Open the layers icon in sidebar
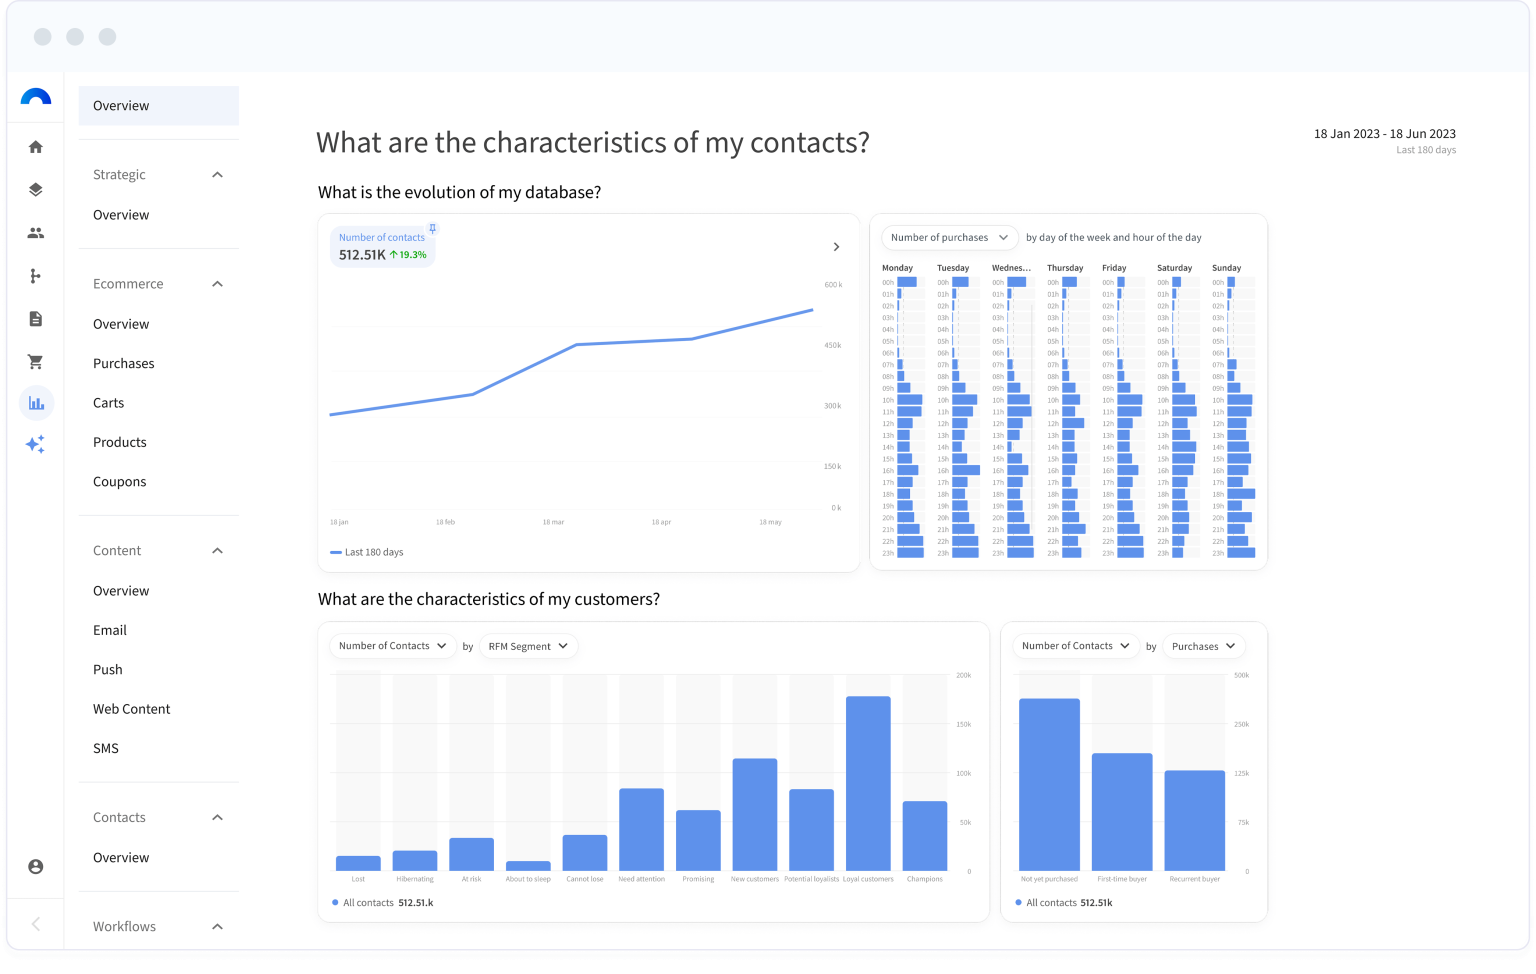This screenshot has width=1536, height=974. tap(36, 190)
